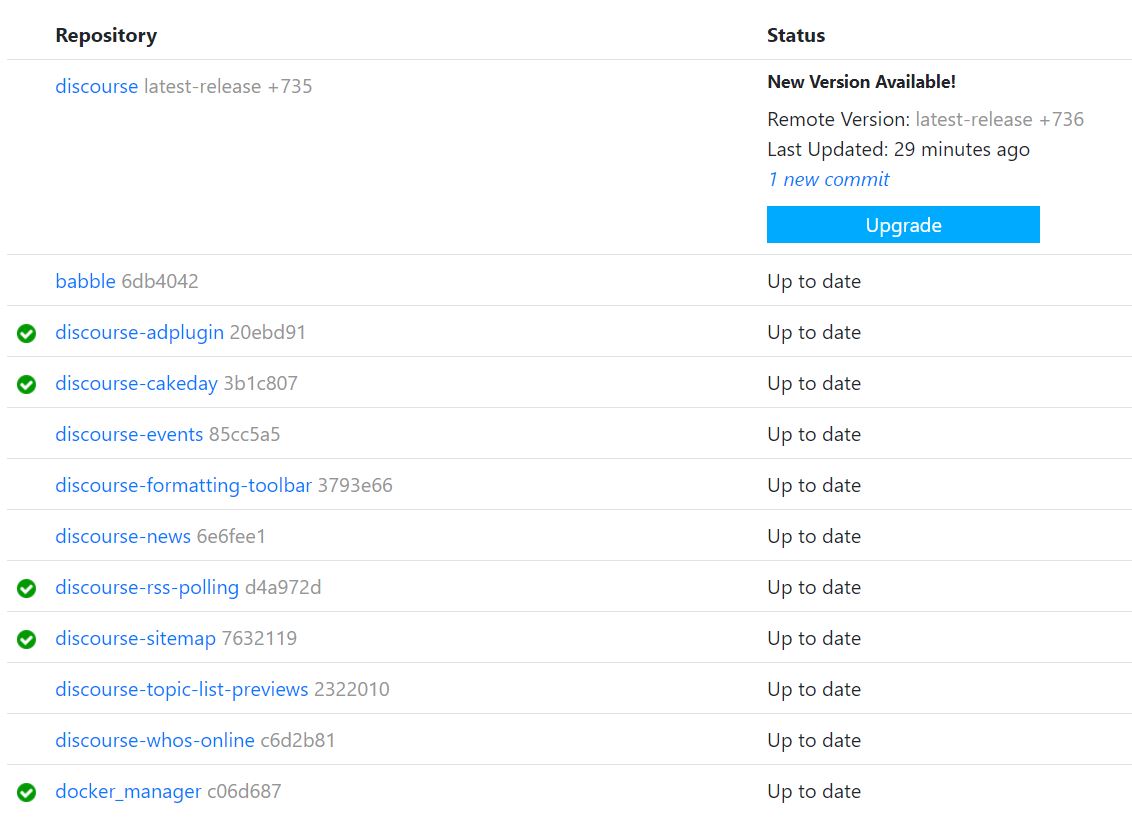
Task: Click 'Up to date' status for docker_manager
Action: (x=814, y=791)
